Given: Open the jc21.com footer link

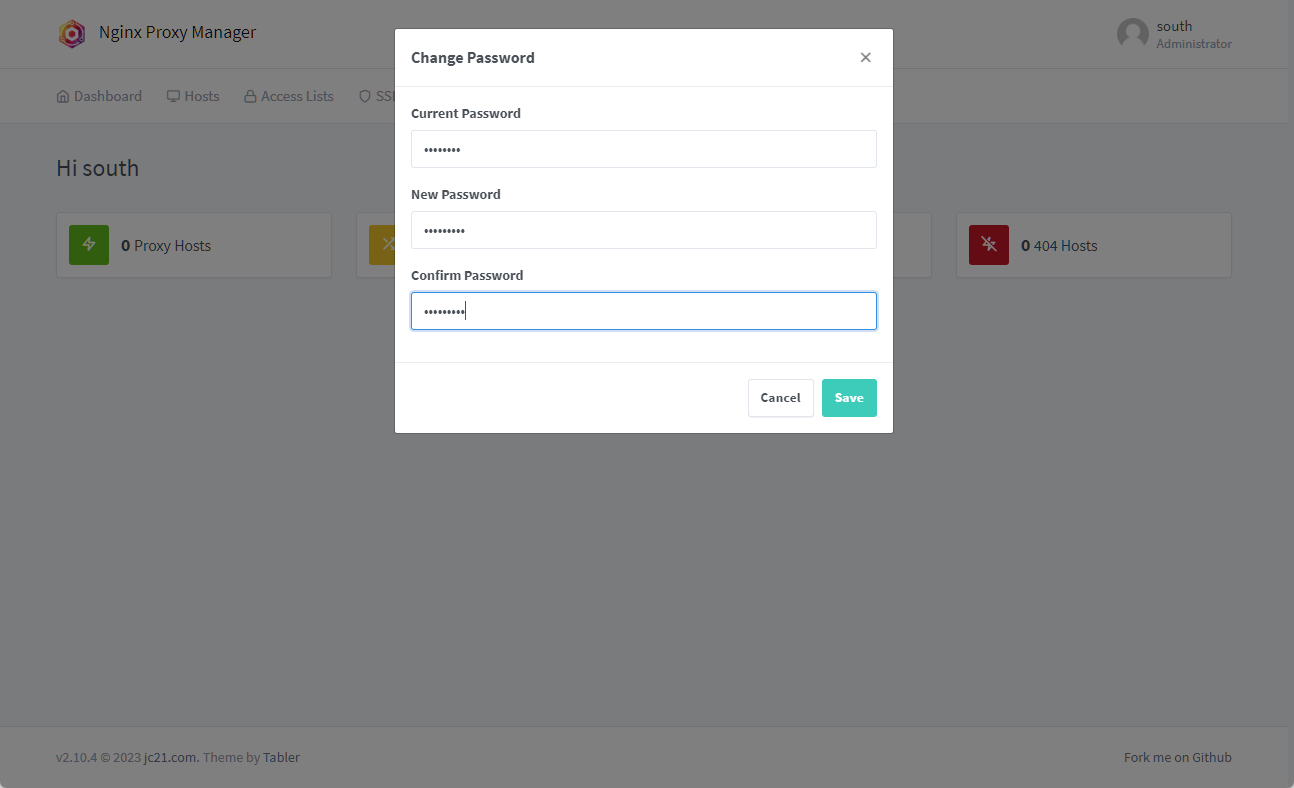Looking at the screenshot, I should [170, 757].
